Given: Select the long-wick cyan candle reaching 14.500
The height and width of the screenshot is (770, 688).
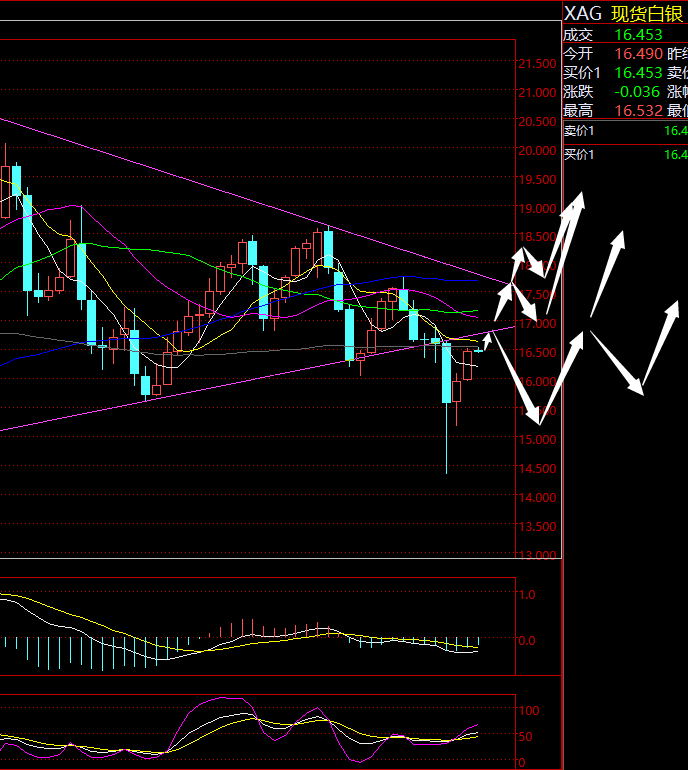Looking at the screenshot, I should point(446,373).
